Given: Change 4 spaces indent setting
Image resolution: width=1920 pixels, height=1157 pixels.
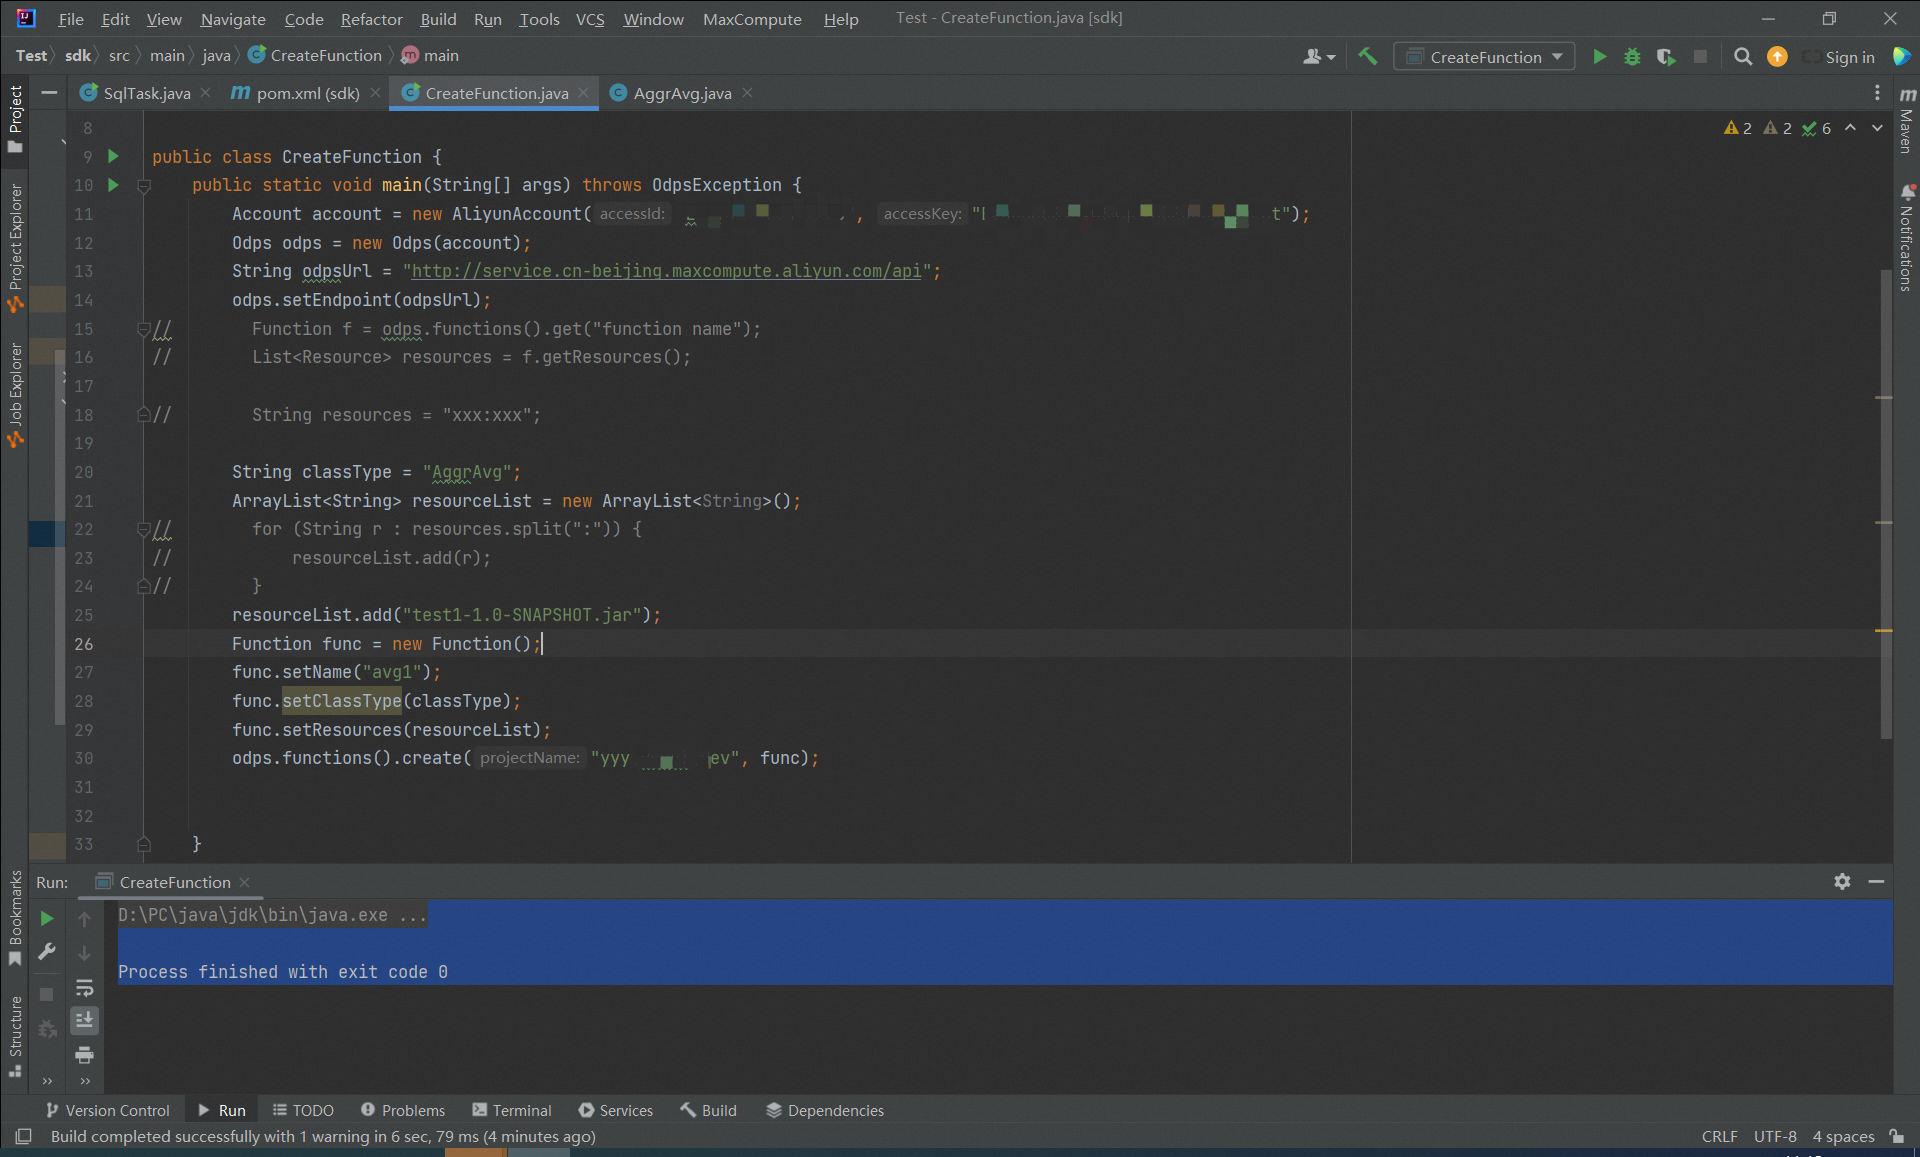Looking at the screenshot, I should tap(1843, 1136).
